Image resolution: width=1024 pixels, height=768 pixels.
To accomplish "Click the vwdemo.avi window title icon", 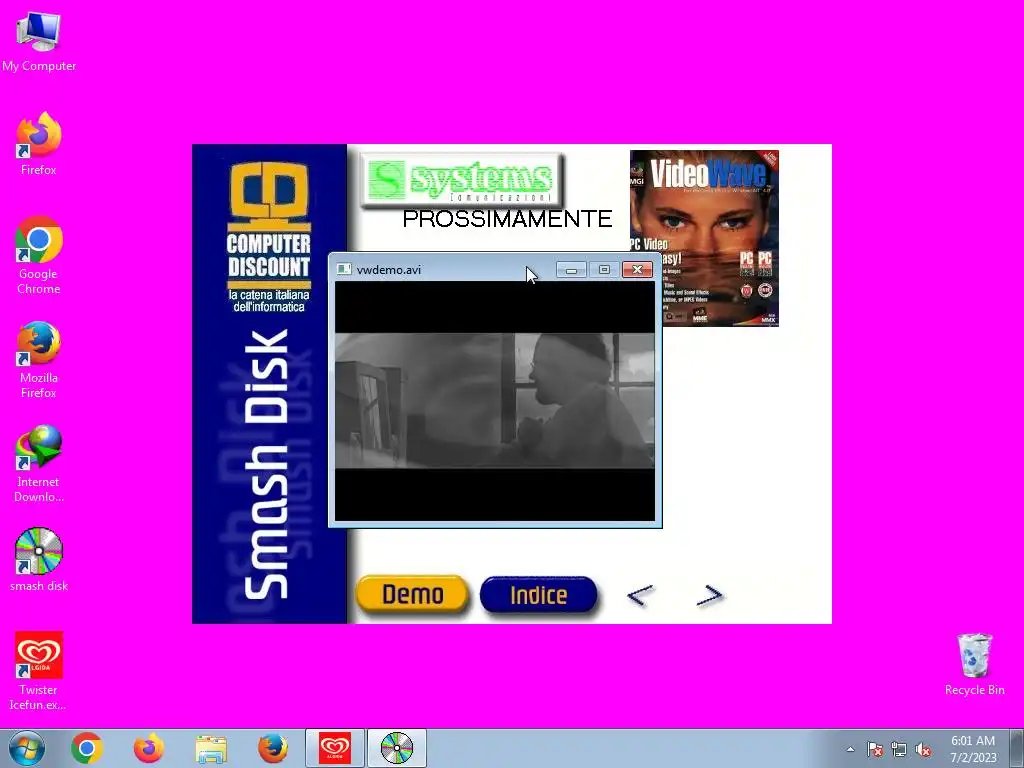I will click(344, 269).
